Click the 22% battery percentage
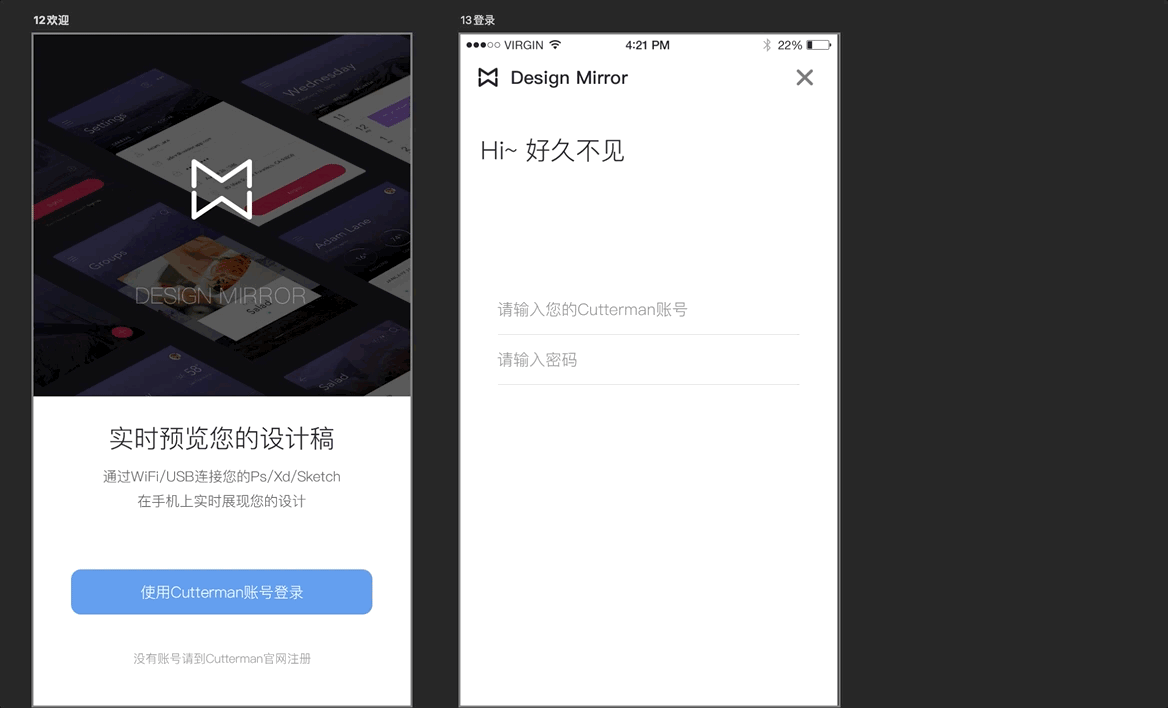 point(790,45)
